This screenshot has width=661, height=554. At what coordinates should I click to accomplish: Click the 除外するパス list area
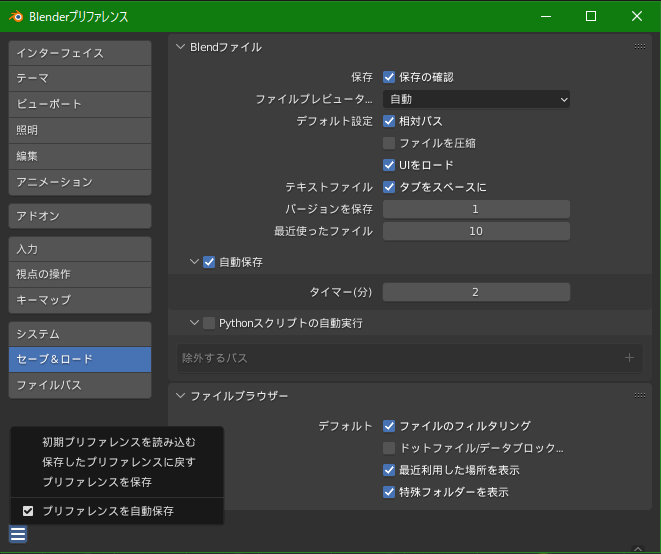tap(410, 358)
